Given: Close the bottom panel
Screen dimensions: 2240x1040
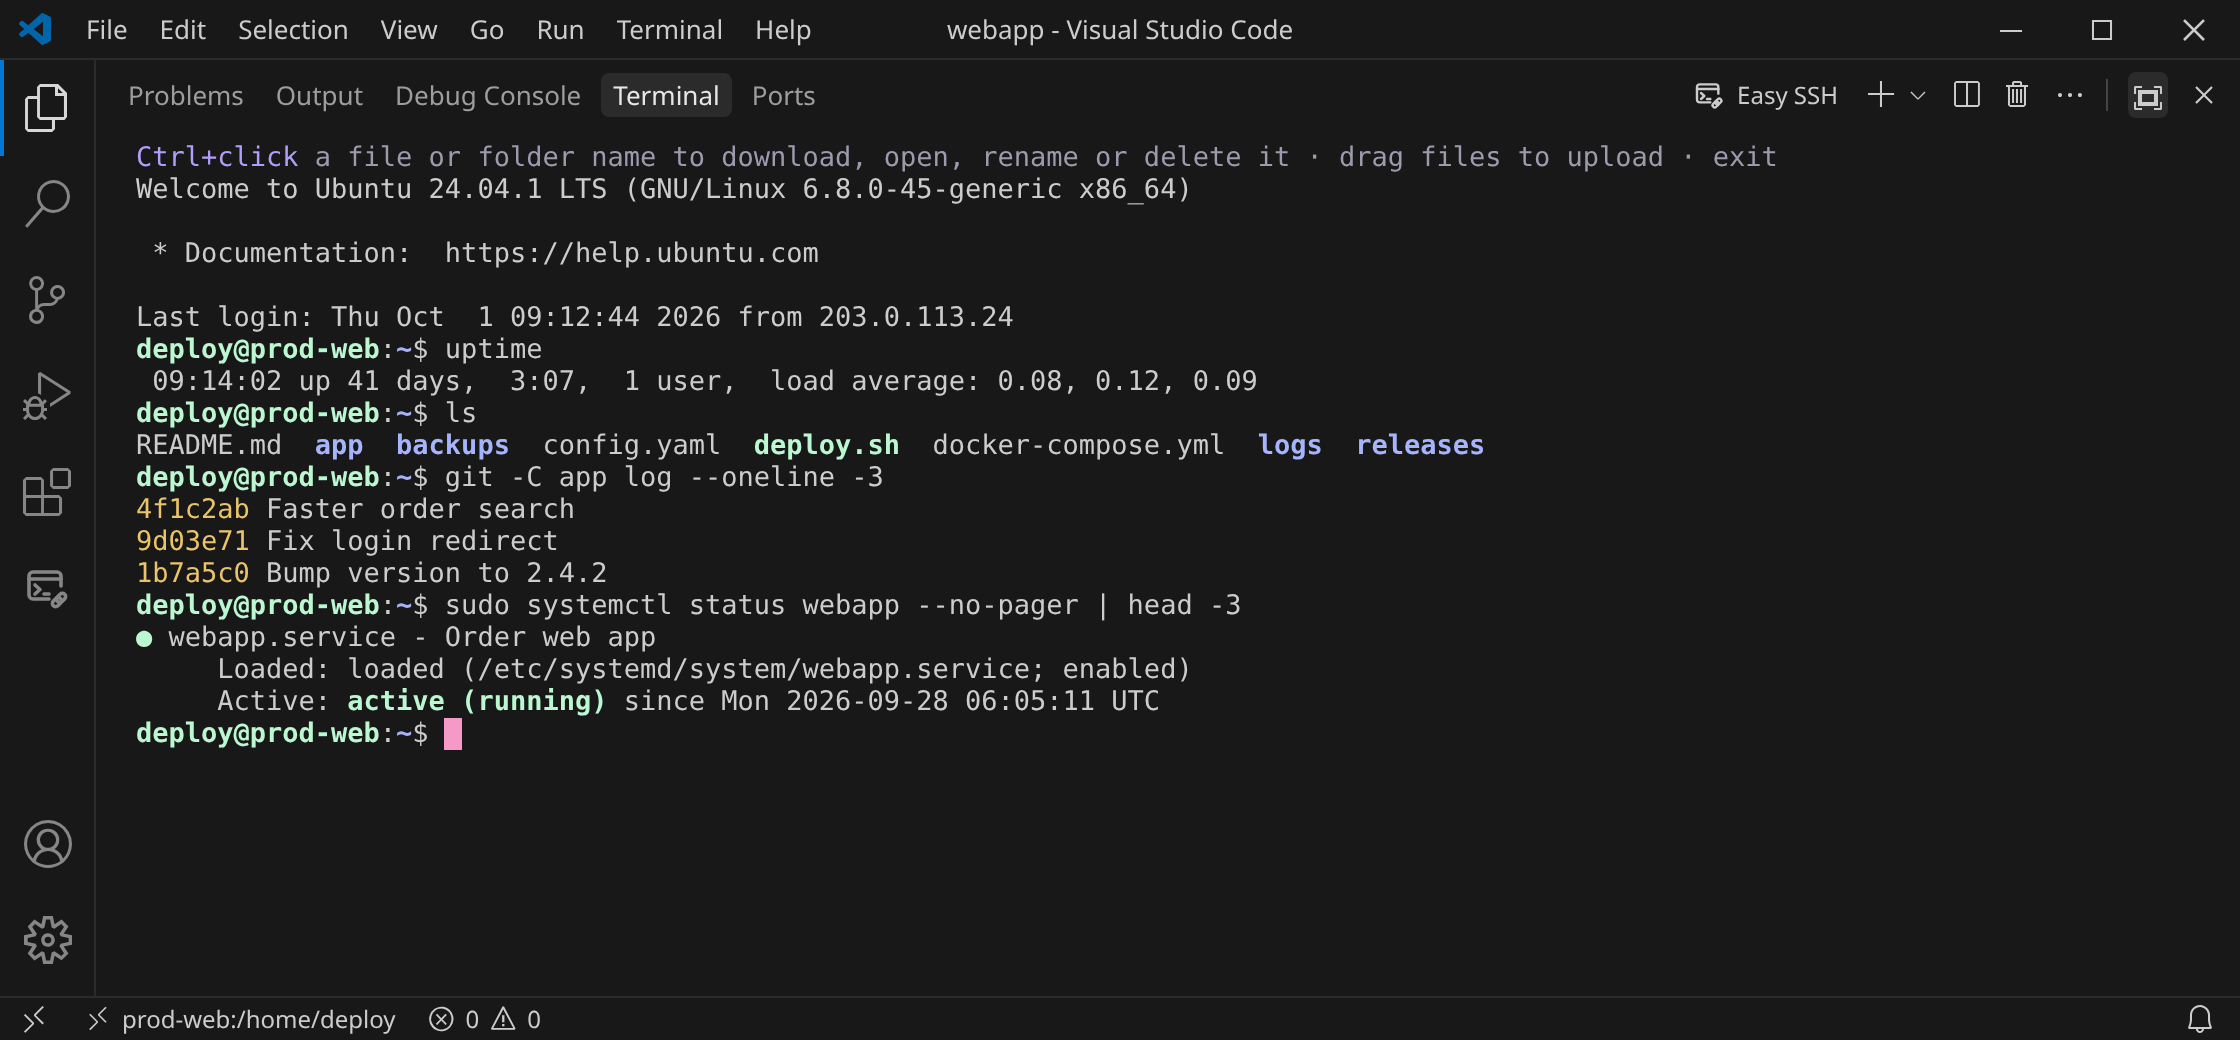Looking at the screenshot, I should click(x=2204, y=95).
